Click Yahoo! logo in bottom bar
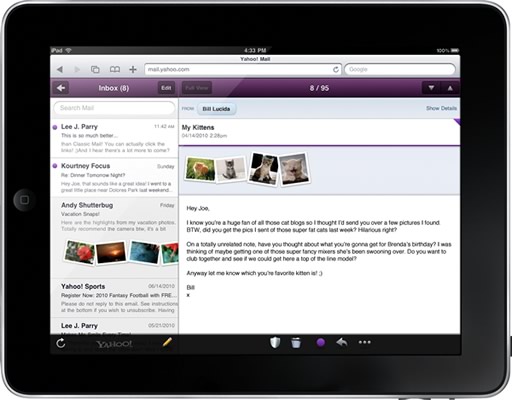Screen dimensions: 512x400 pos(114,344)
